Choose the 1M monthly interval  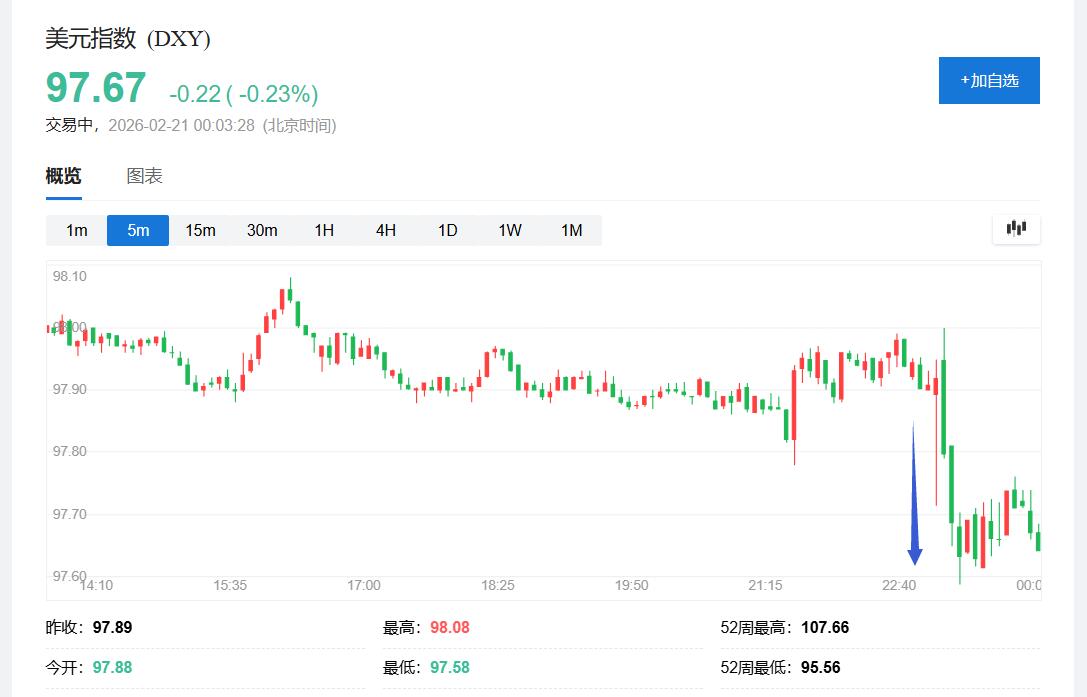[571, 230]
